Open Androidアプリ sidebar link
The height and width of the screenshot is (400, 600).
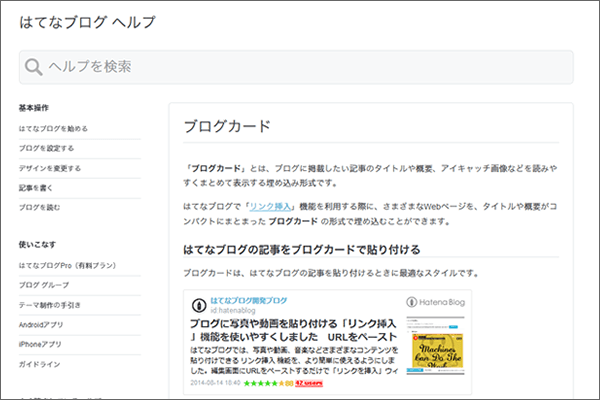(x=41, y=325)
